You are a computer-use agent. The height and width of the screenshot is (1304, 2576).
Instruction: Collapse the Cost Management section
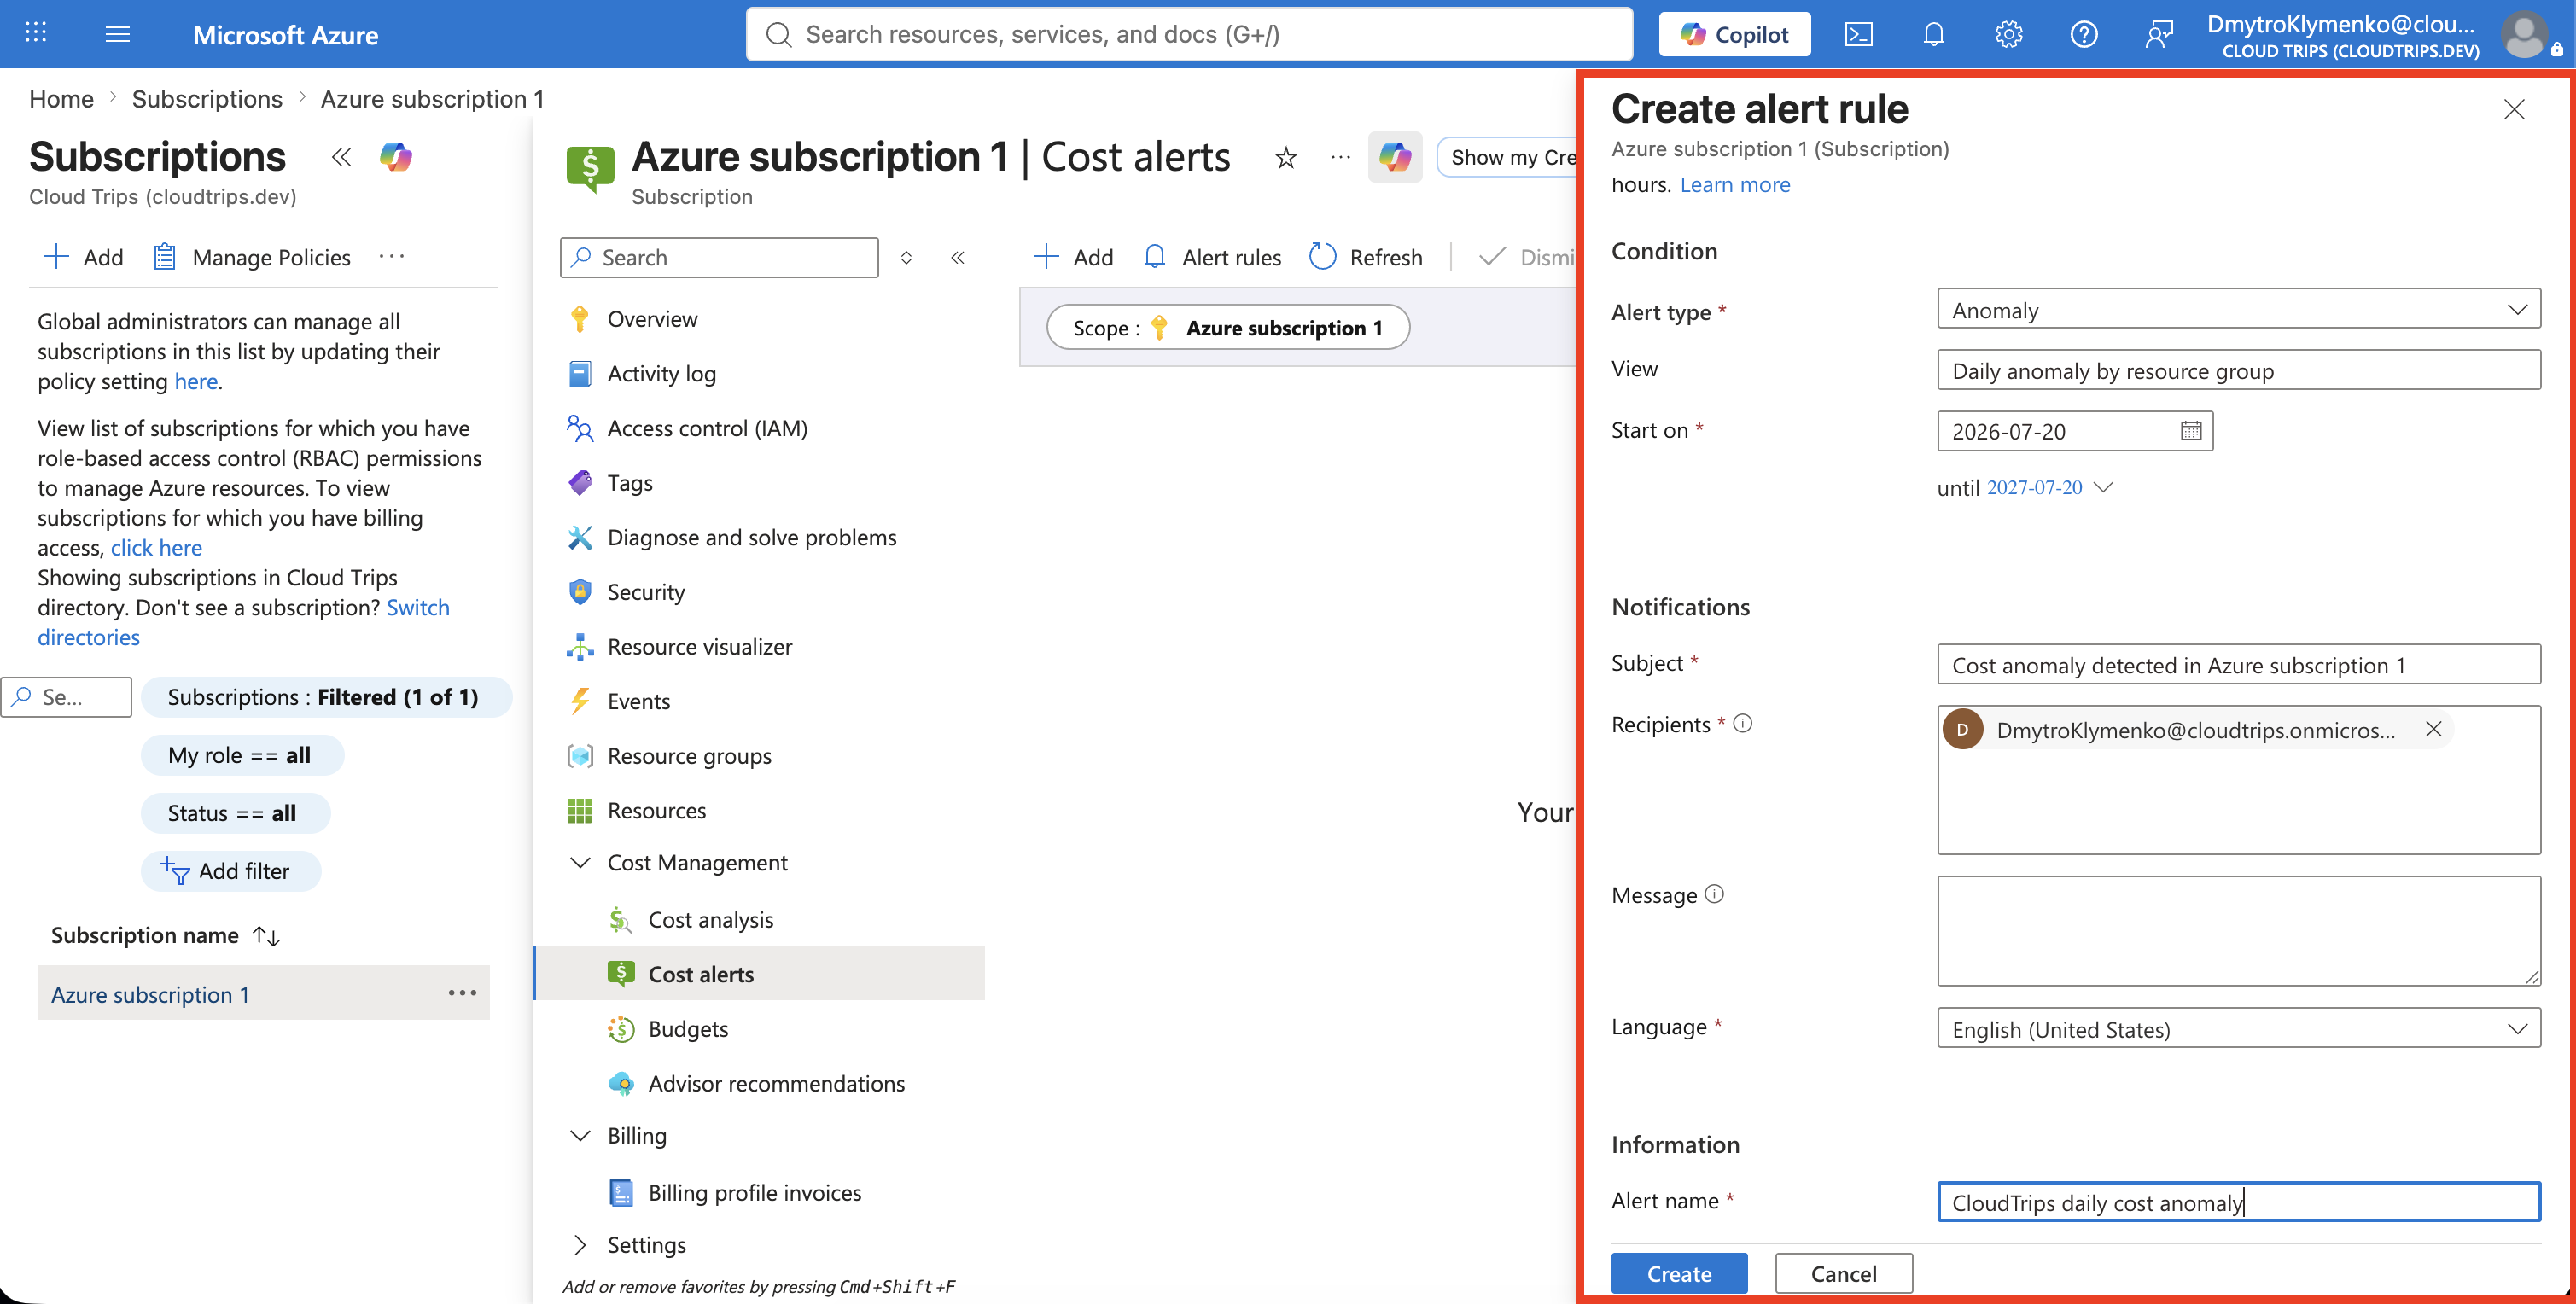[x=580, y=862]
